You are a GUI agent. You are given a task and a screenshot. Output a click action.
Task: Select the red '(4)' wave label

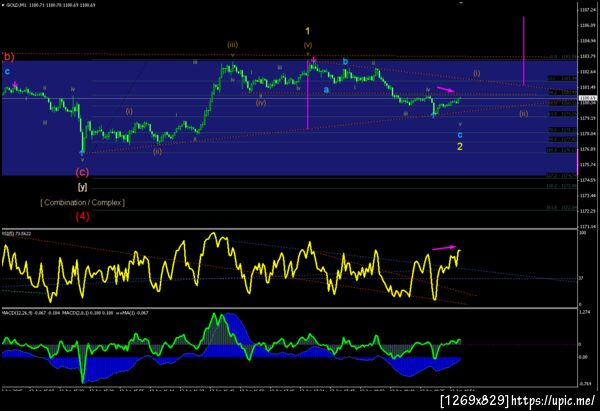pyautogui.click(x=82, y=216)
